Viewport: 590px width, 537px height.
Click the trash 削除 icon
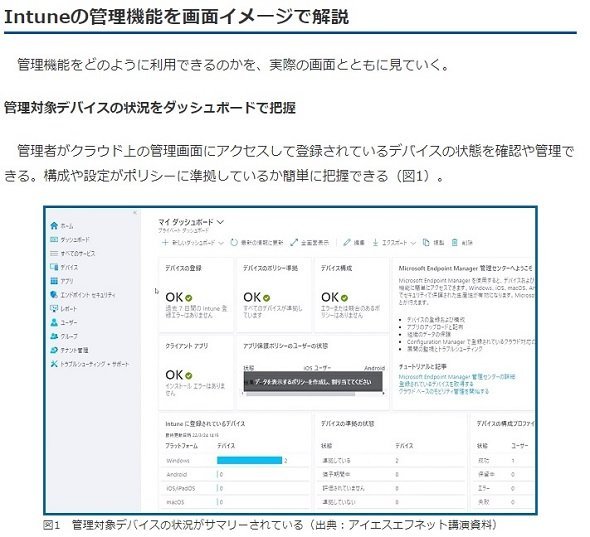pos(455,243)
